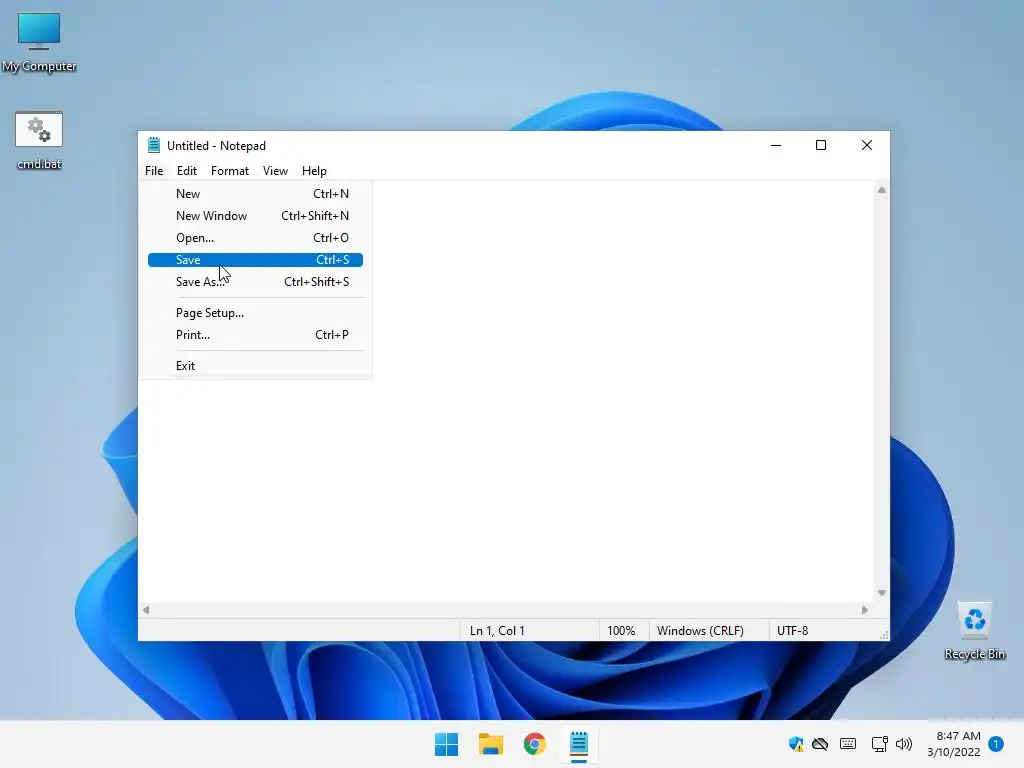Click the '100%' zoom status text
This screenshot has width=1024, height=768.
pyautogui.click(x=621, y=631)
